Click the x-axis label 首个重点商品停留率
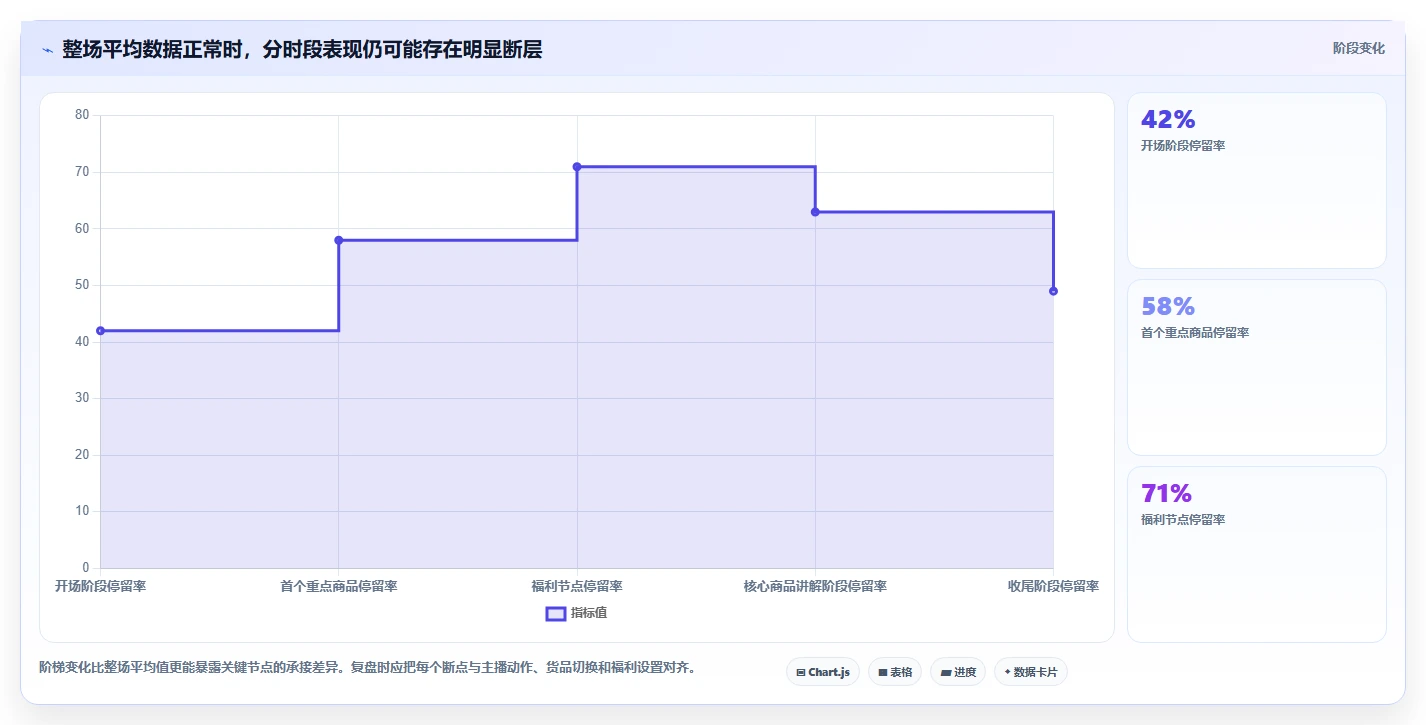The width and height of the screenshot is (1426, 725). coord(339,586)
